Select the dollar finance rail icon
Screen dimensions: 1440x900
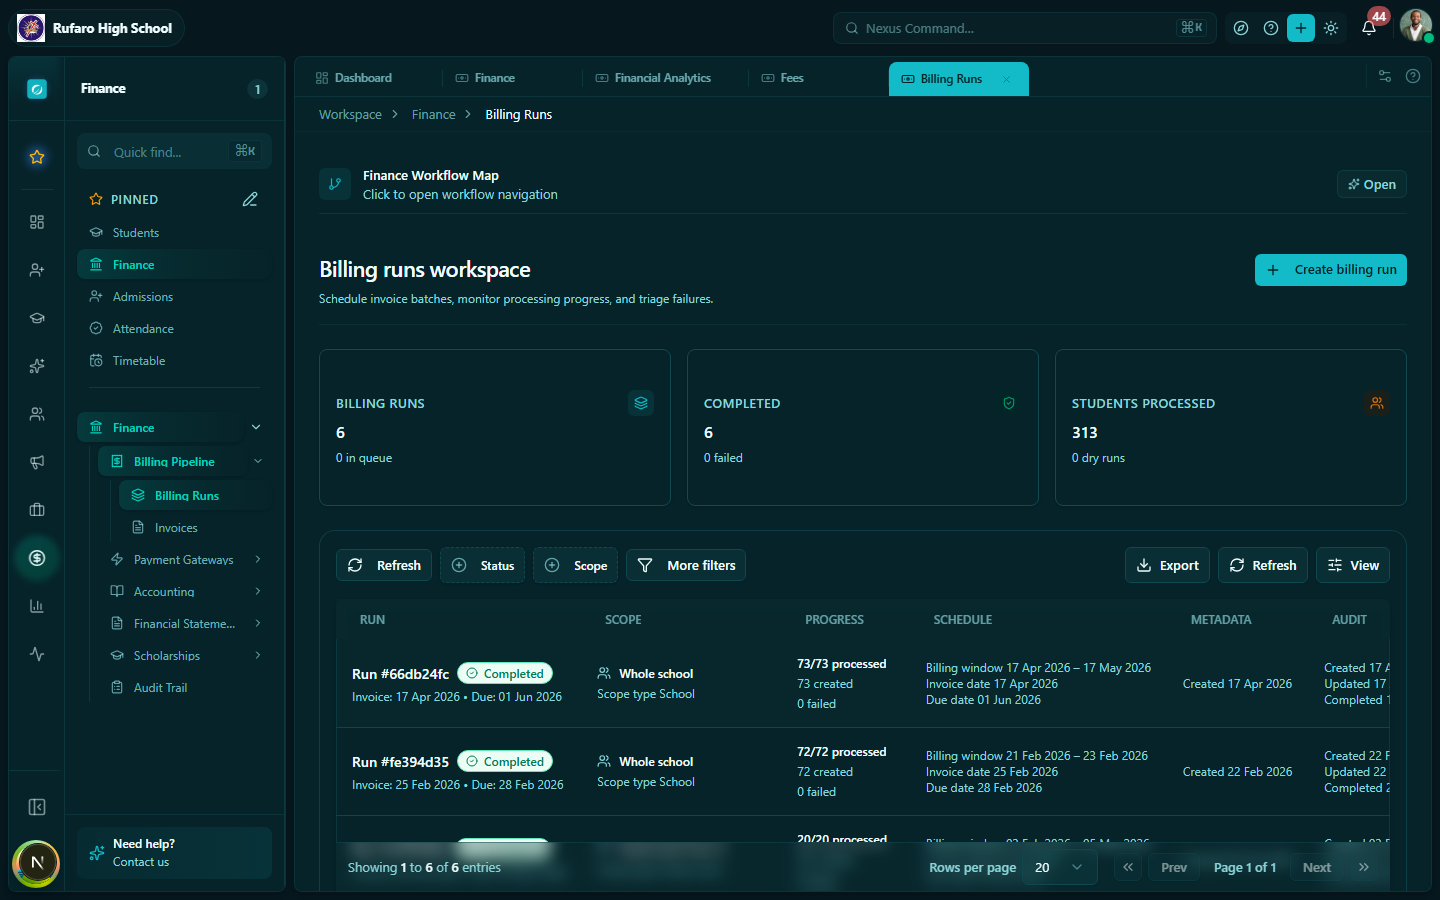pos(37,558)
